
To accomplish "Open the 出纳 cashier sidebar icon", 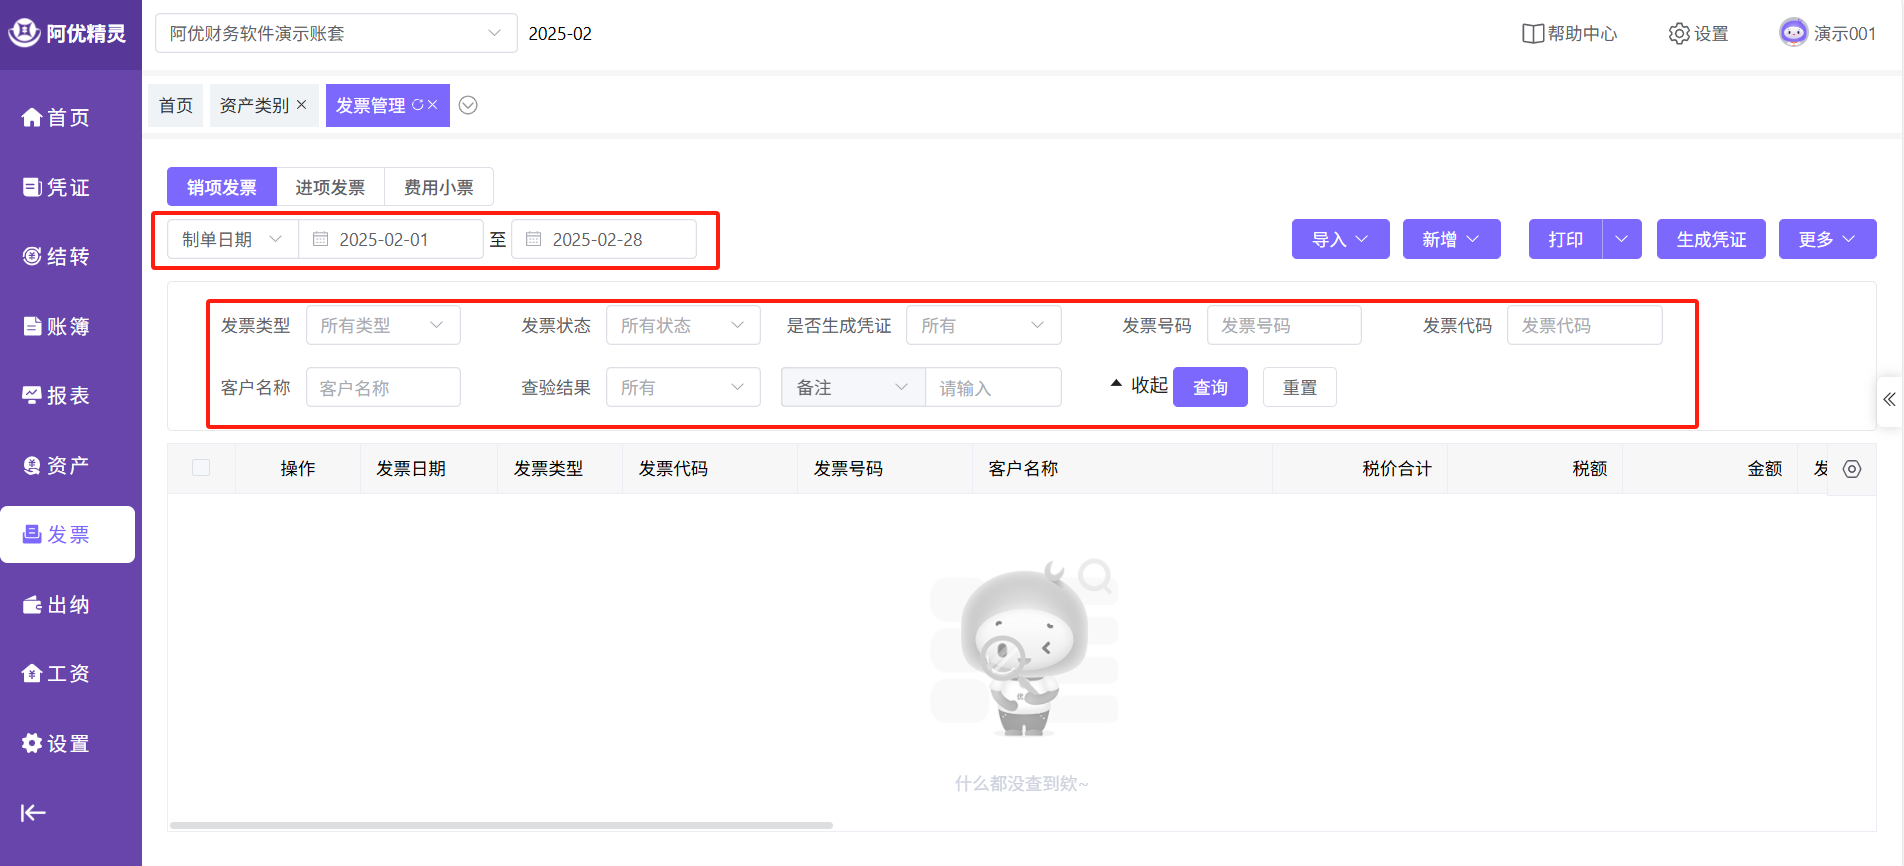I will point(32,605).
